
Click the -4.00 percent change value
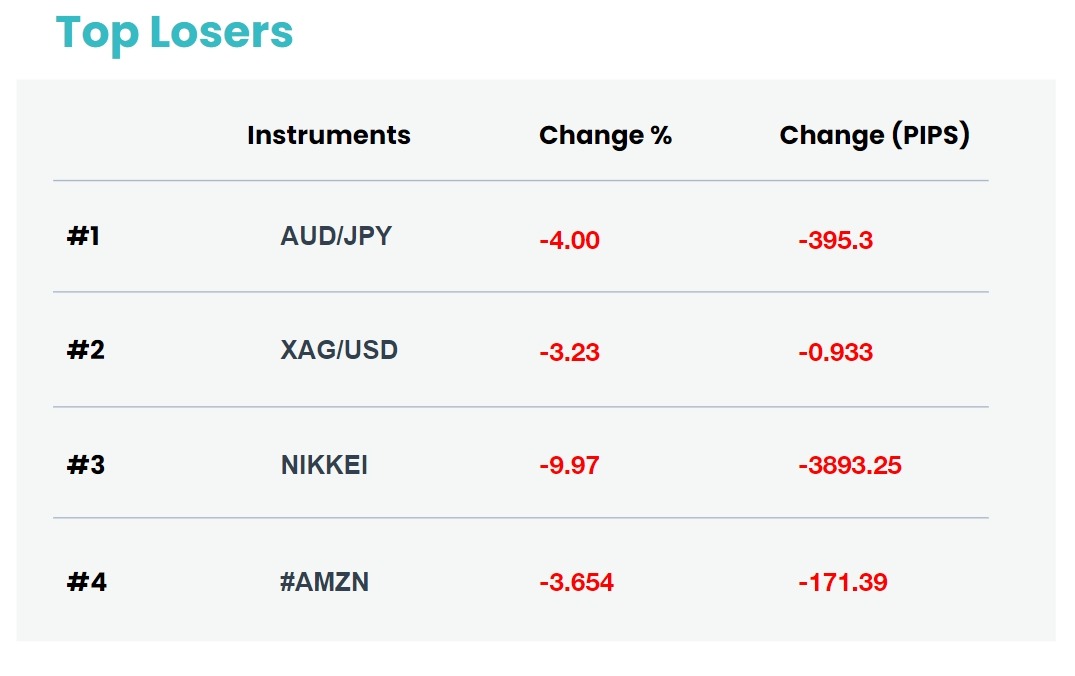tap(570, 241)
